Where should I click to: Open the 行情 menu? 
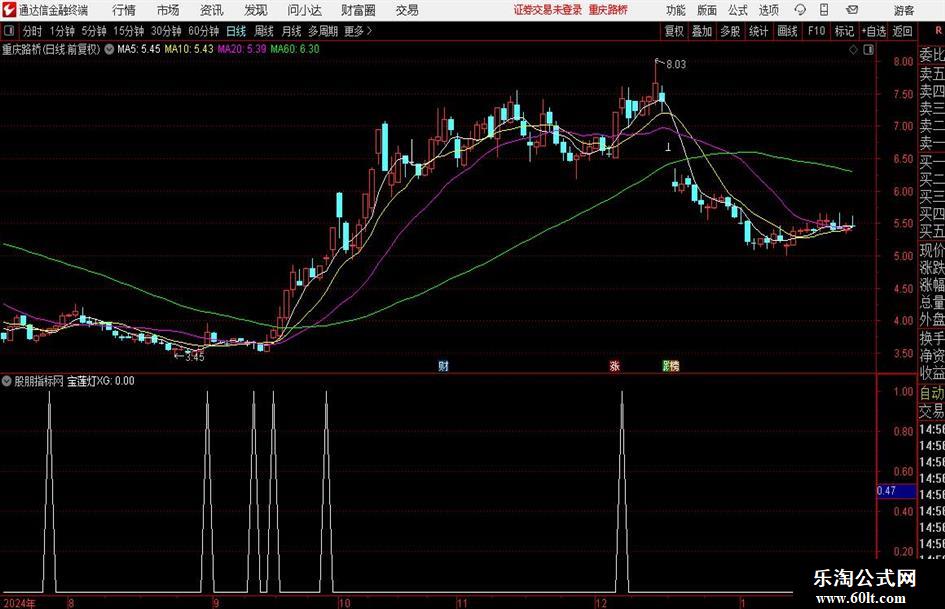tap(124, 10)
